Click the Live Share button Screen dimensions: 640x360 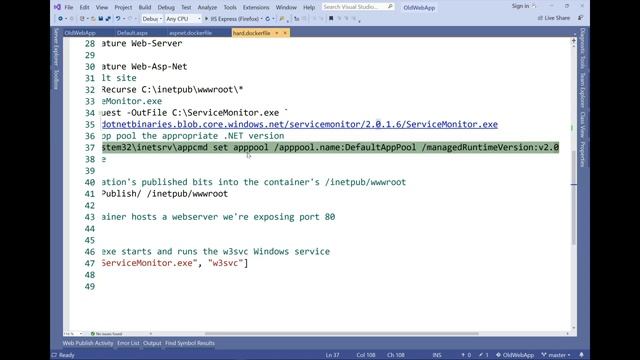pyautogui.click(x=554, y=18)
